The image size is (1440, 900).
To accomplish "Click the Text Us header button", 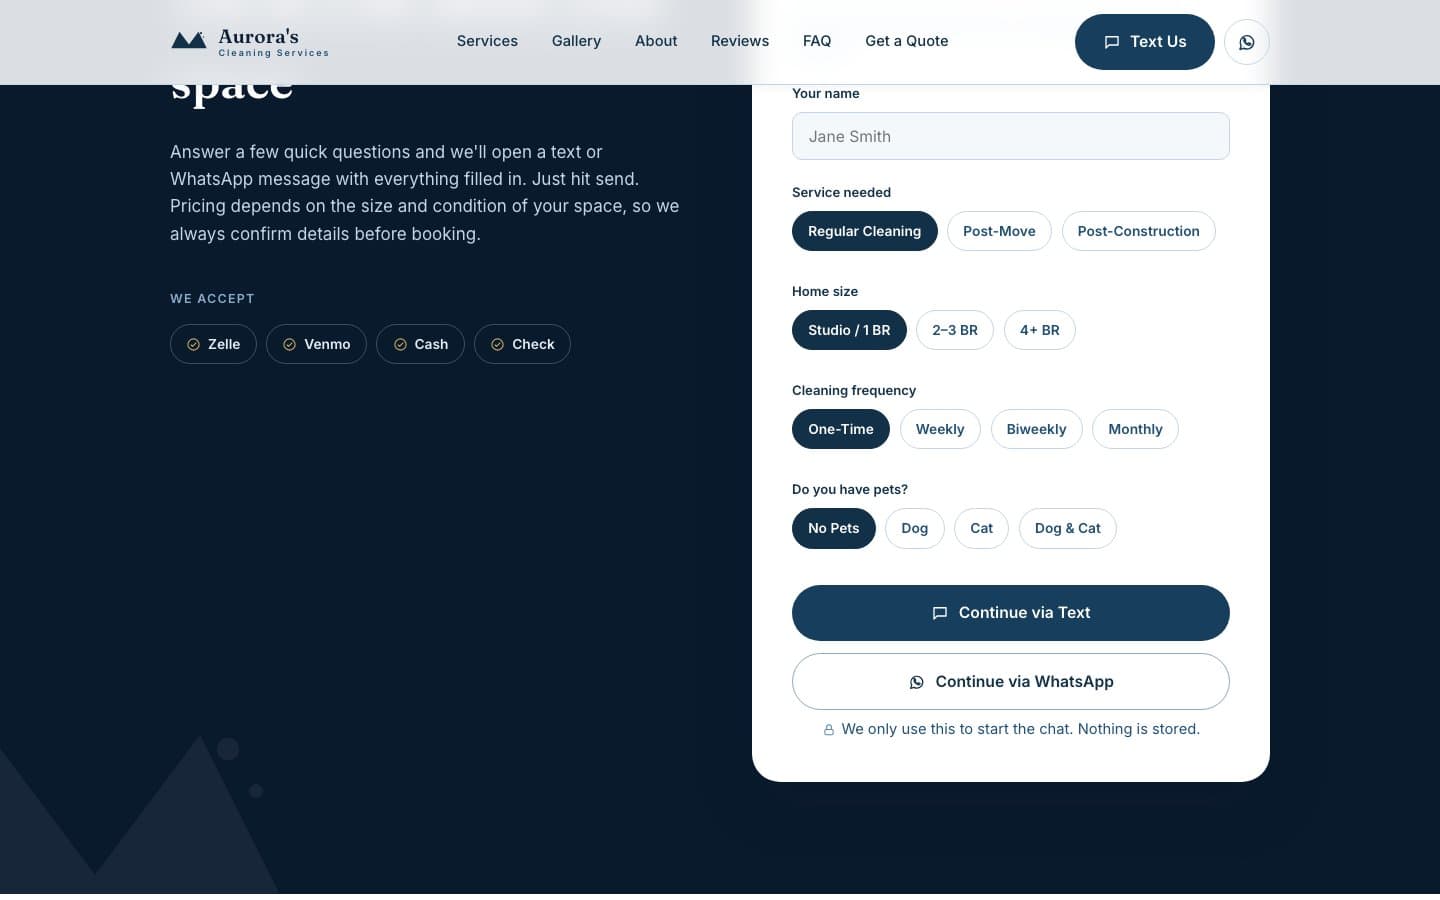I will pyautogui.click(x=1145, y=42).
